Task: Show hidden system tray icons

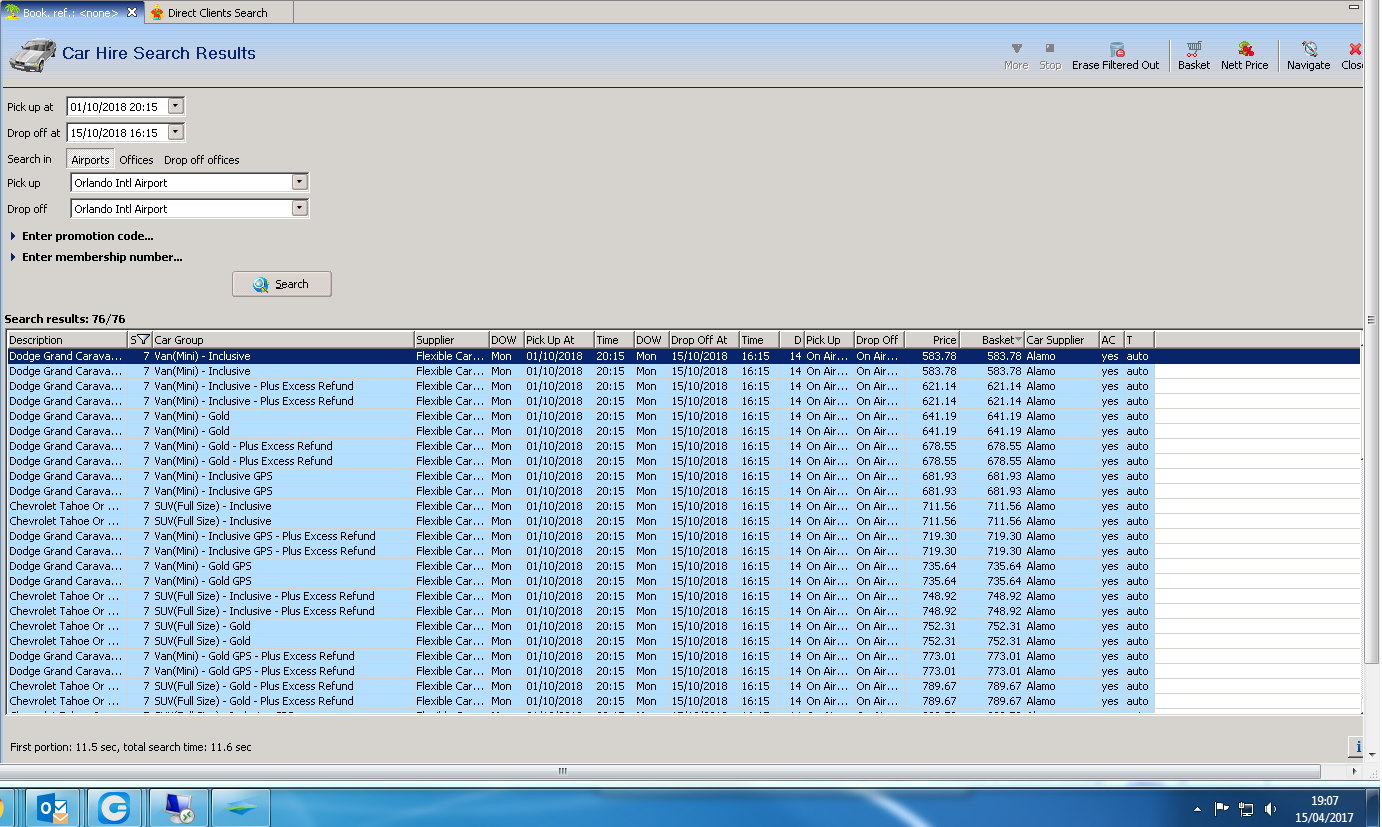Action: [1198, 809]
